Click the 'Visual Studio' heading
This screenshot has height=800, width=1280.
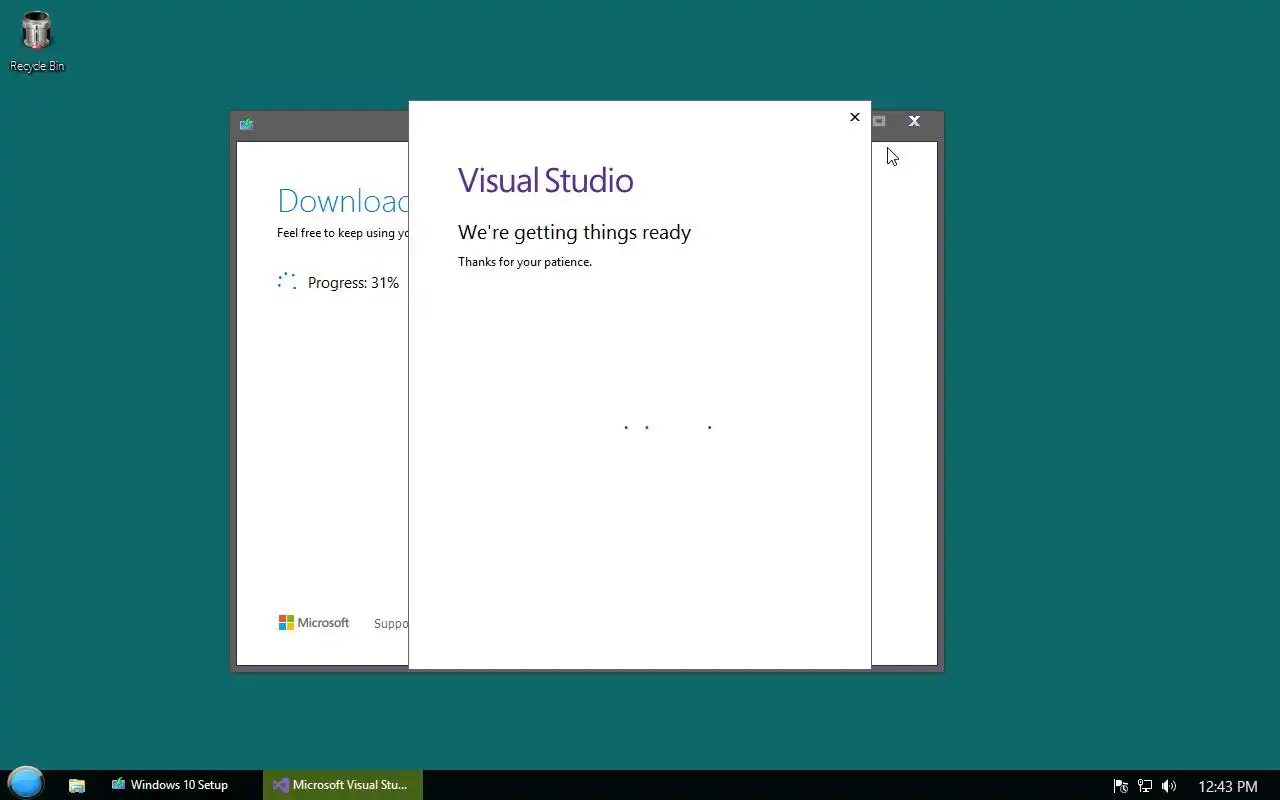(x=545, y=181)
